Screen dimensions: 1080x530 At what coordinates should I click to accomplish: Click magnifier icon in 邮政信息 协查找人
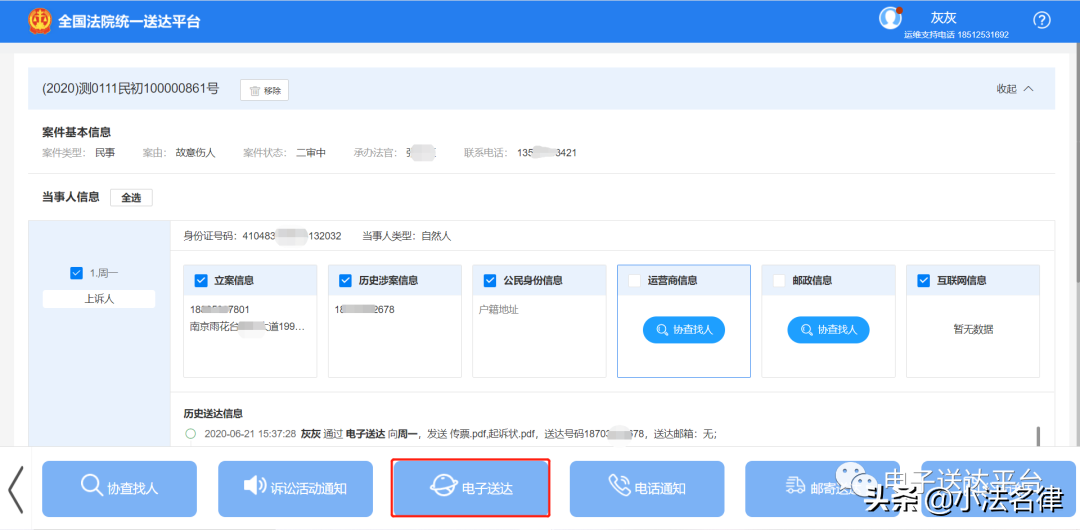pyautogui.click(x=807, y=330)
